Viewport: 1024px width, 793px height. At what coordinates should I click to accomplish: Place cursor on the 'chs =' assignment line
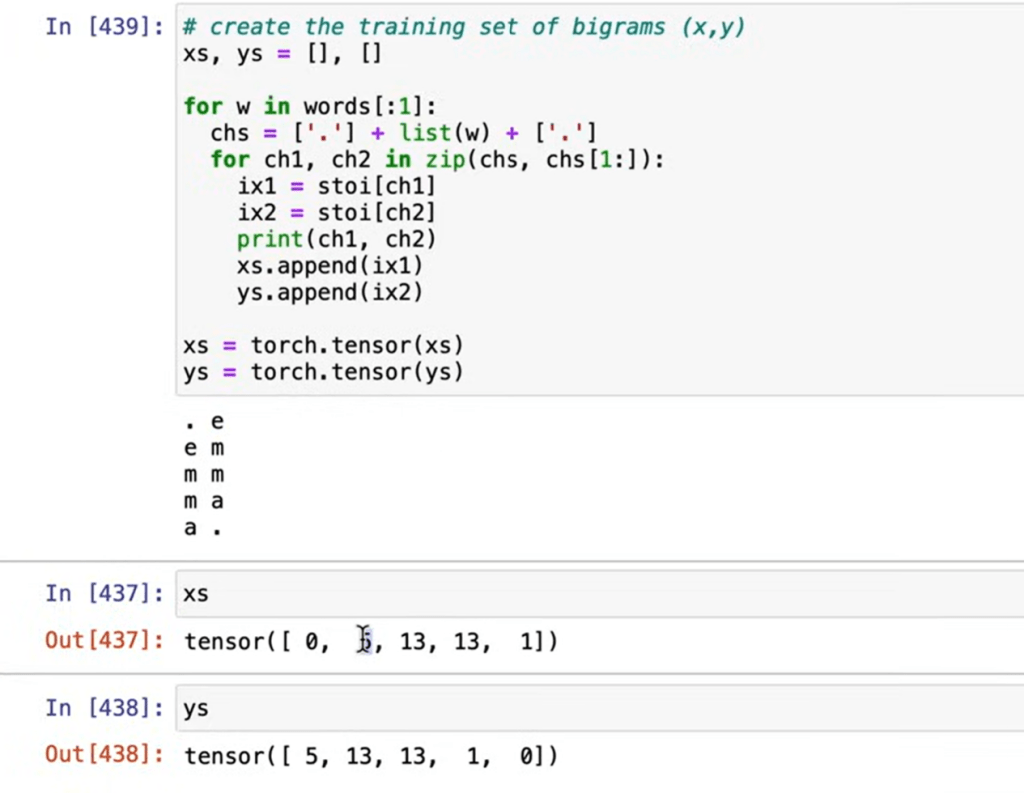coord(403,132)
